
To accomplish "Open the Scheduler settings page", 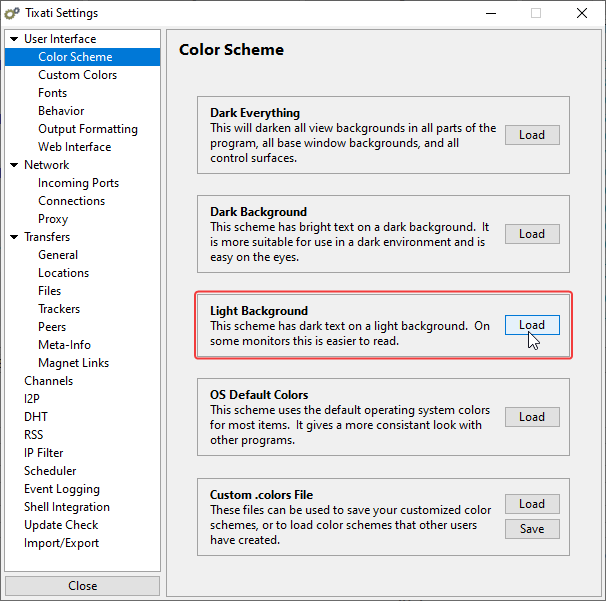I will [50, 471].
